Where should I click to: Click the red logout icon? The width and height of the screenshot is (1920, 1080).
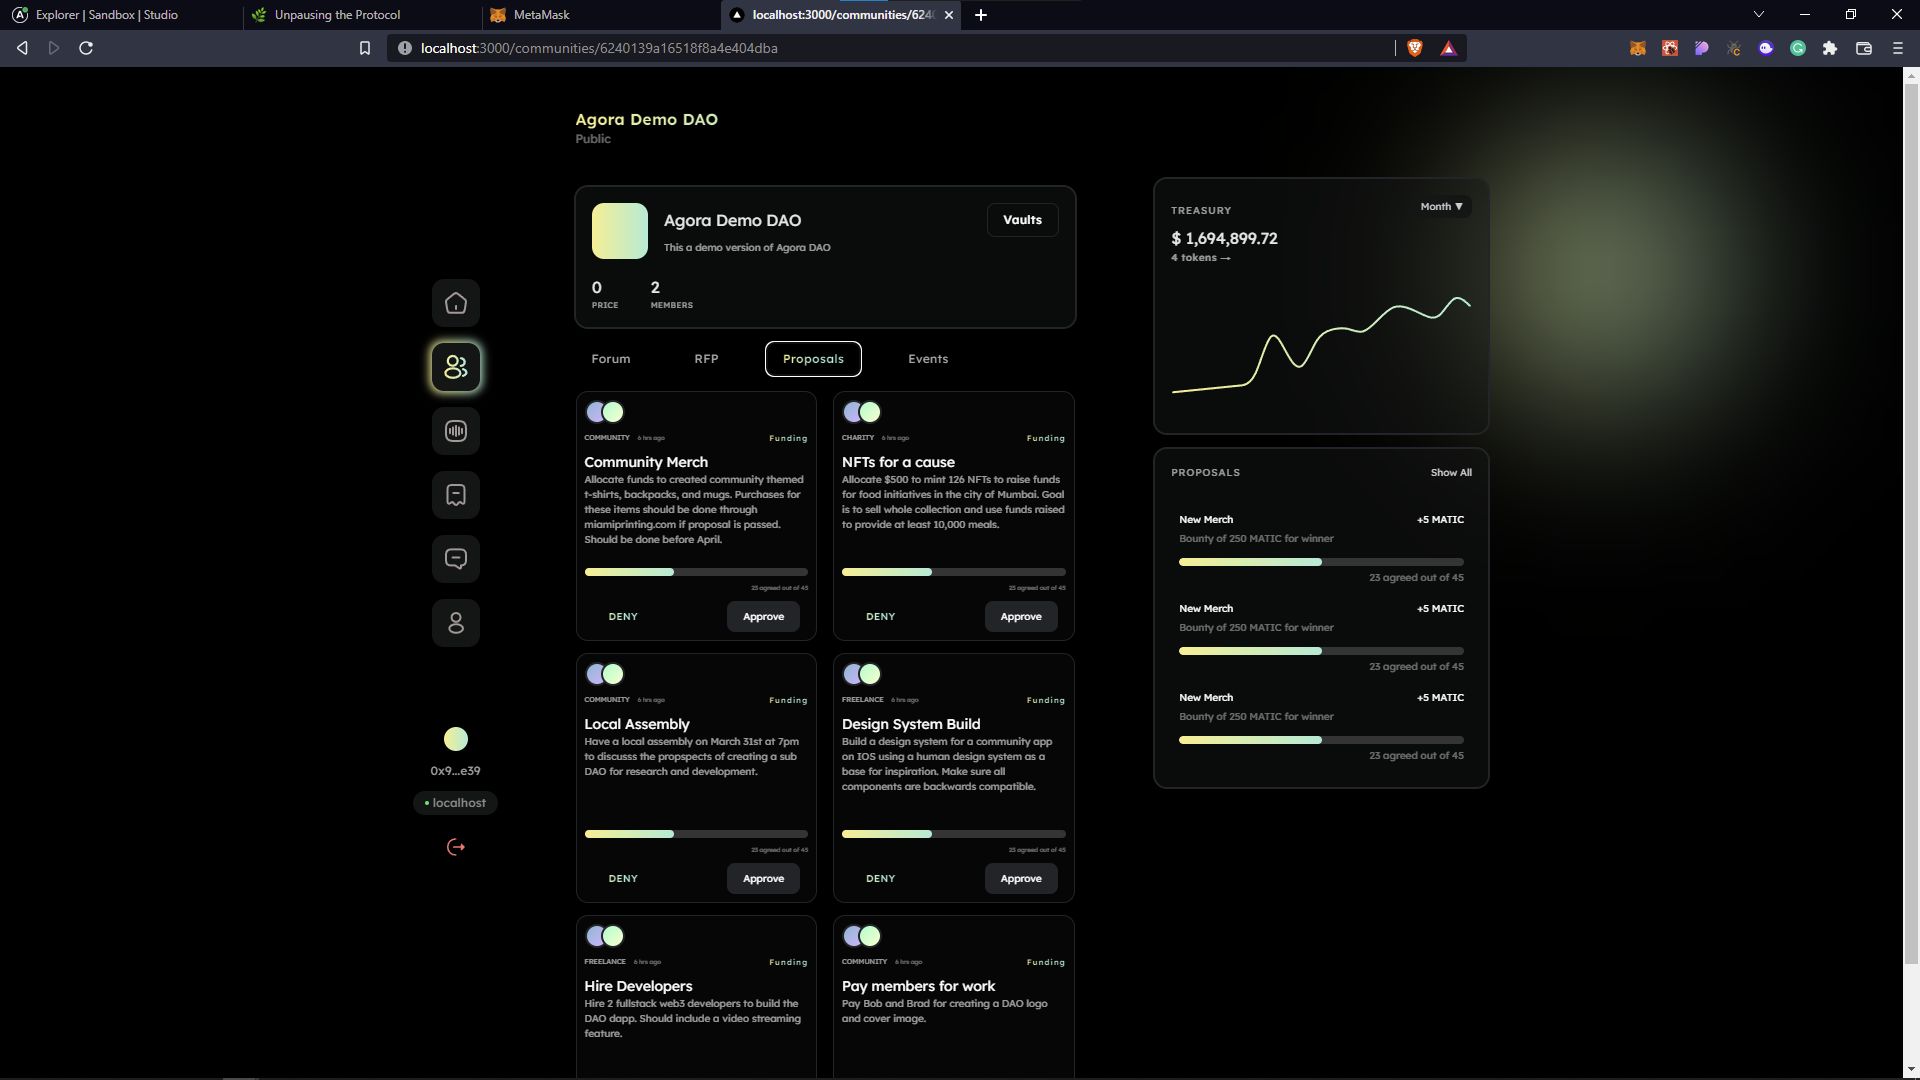point(456,847)
